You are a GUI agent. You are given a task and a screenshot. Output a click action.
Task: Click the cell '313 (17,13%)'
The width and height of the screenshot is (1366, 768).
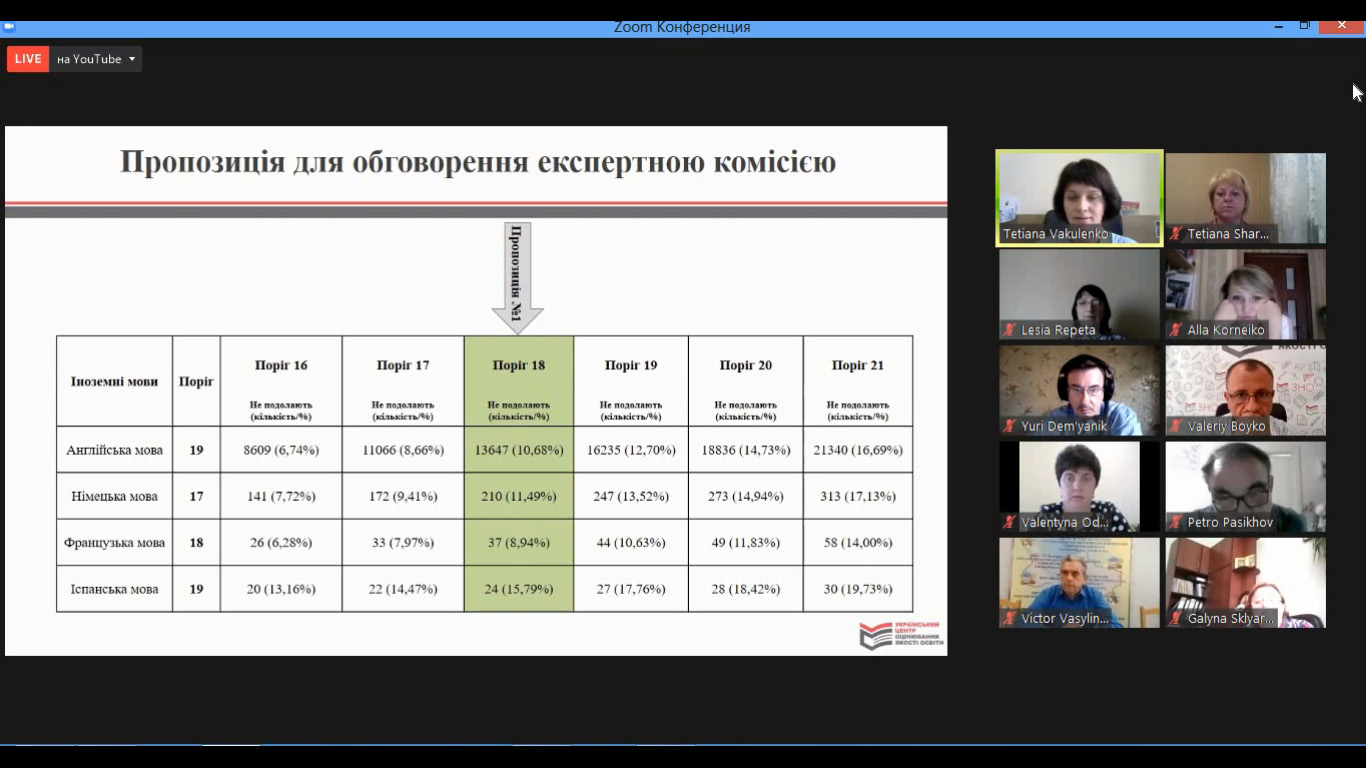tap(858, 496)
